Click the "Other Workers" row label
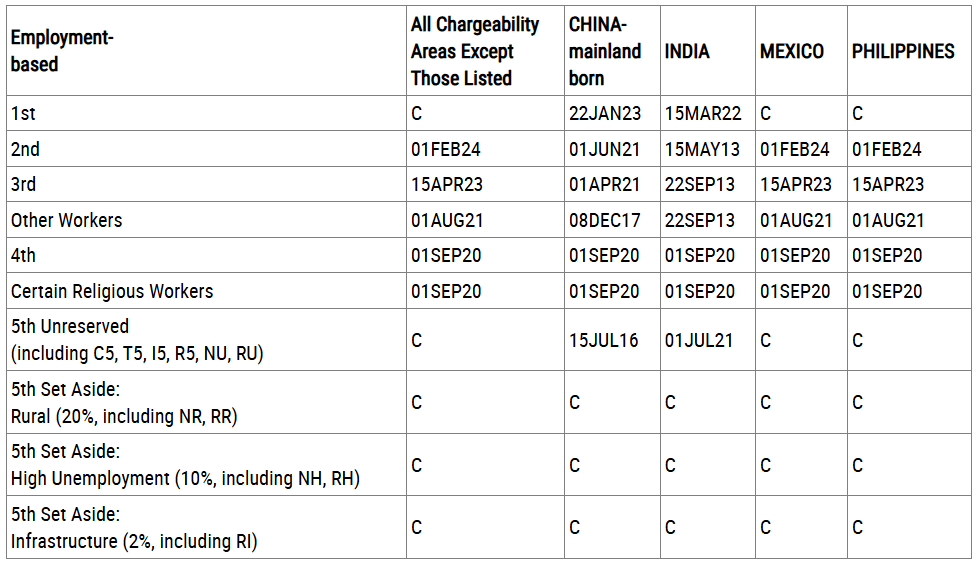Image resolution: width=976 pixels, height=564 pixels. click(x=66, y=220)
